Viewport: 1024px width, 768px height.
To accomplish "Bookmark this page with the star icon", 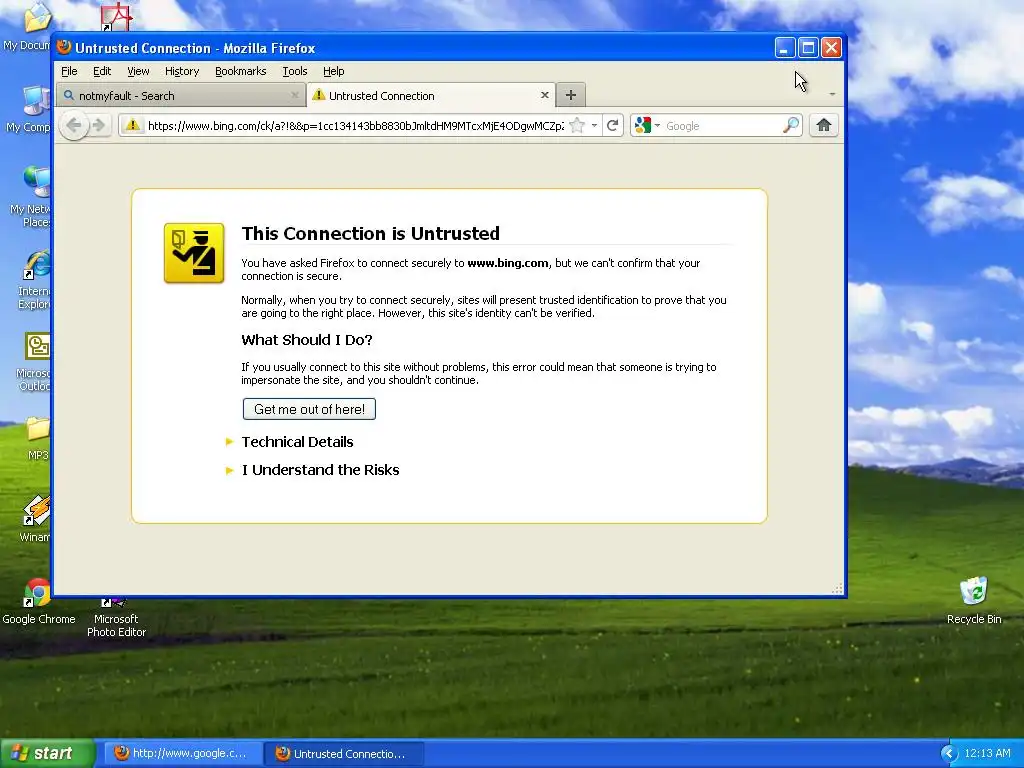I will click(577, 125).
